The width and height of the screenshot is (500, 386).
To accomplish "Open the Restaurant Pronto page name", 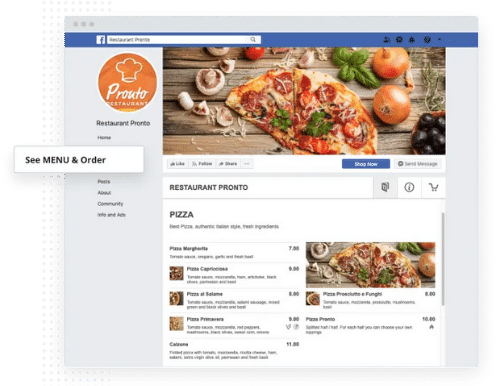I will 123,123.
